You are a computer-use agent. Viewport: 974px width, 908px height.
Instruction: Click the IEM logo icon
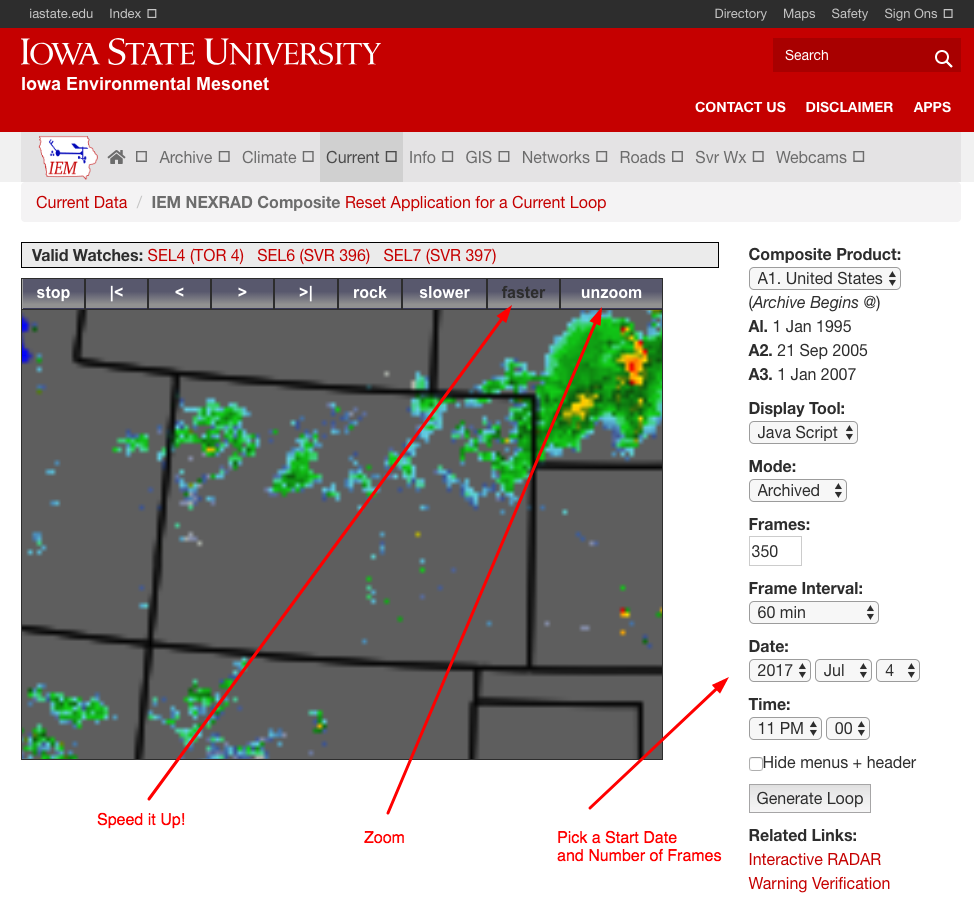point(68,158)
